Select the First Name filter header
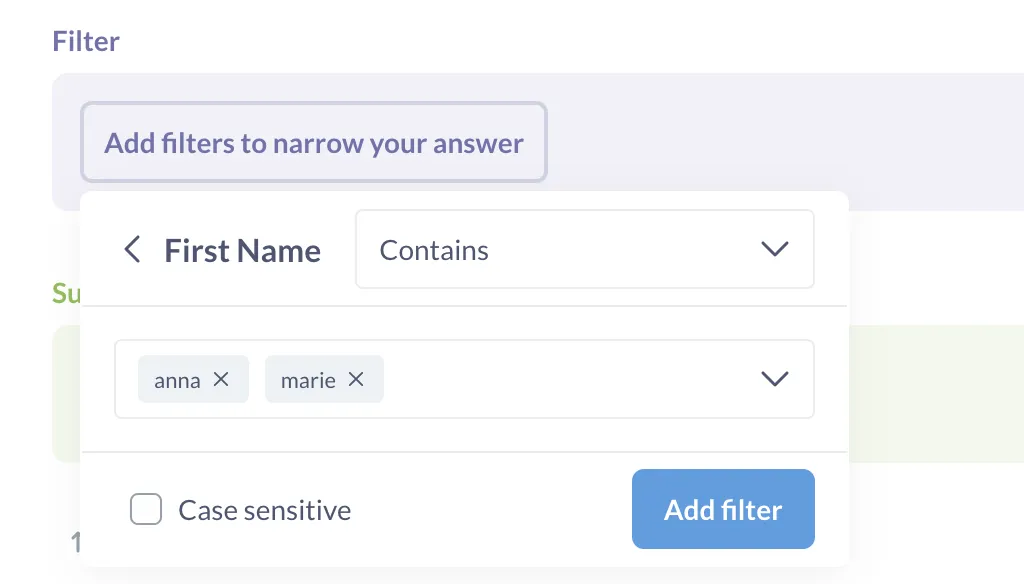 pyautogui.click(x=242, y=250)
